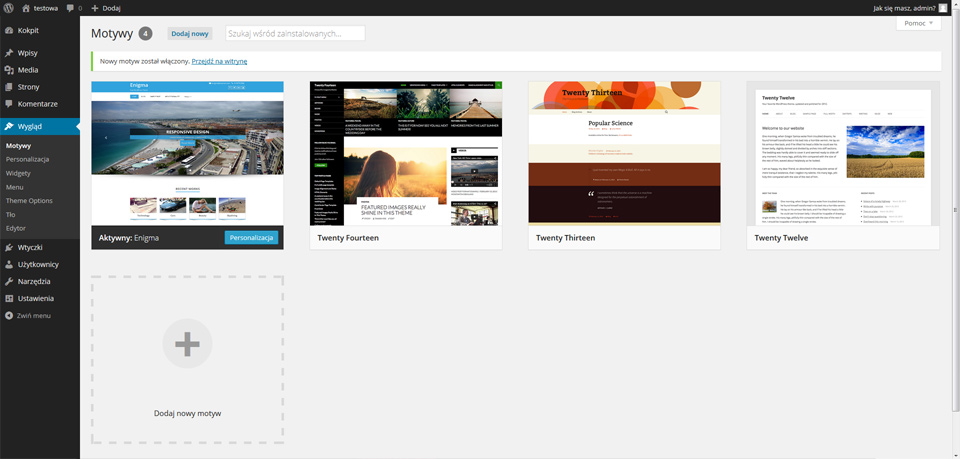Click the Wtyczki plugin icon
Screen dimensions: 960x459
click(x=9, y=248)
